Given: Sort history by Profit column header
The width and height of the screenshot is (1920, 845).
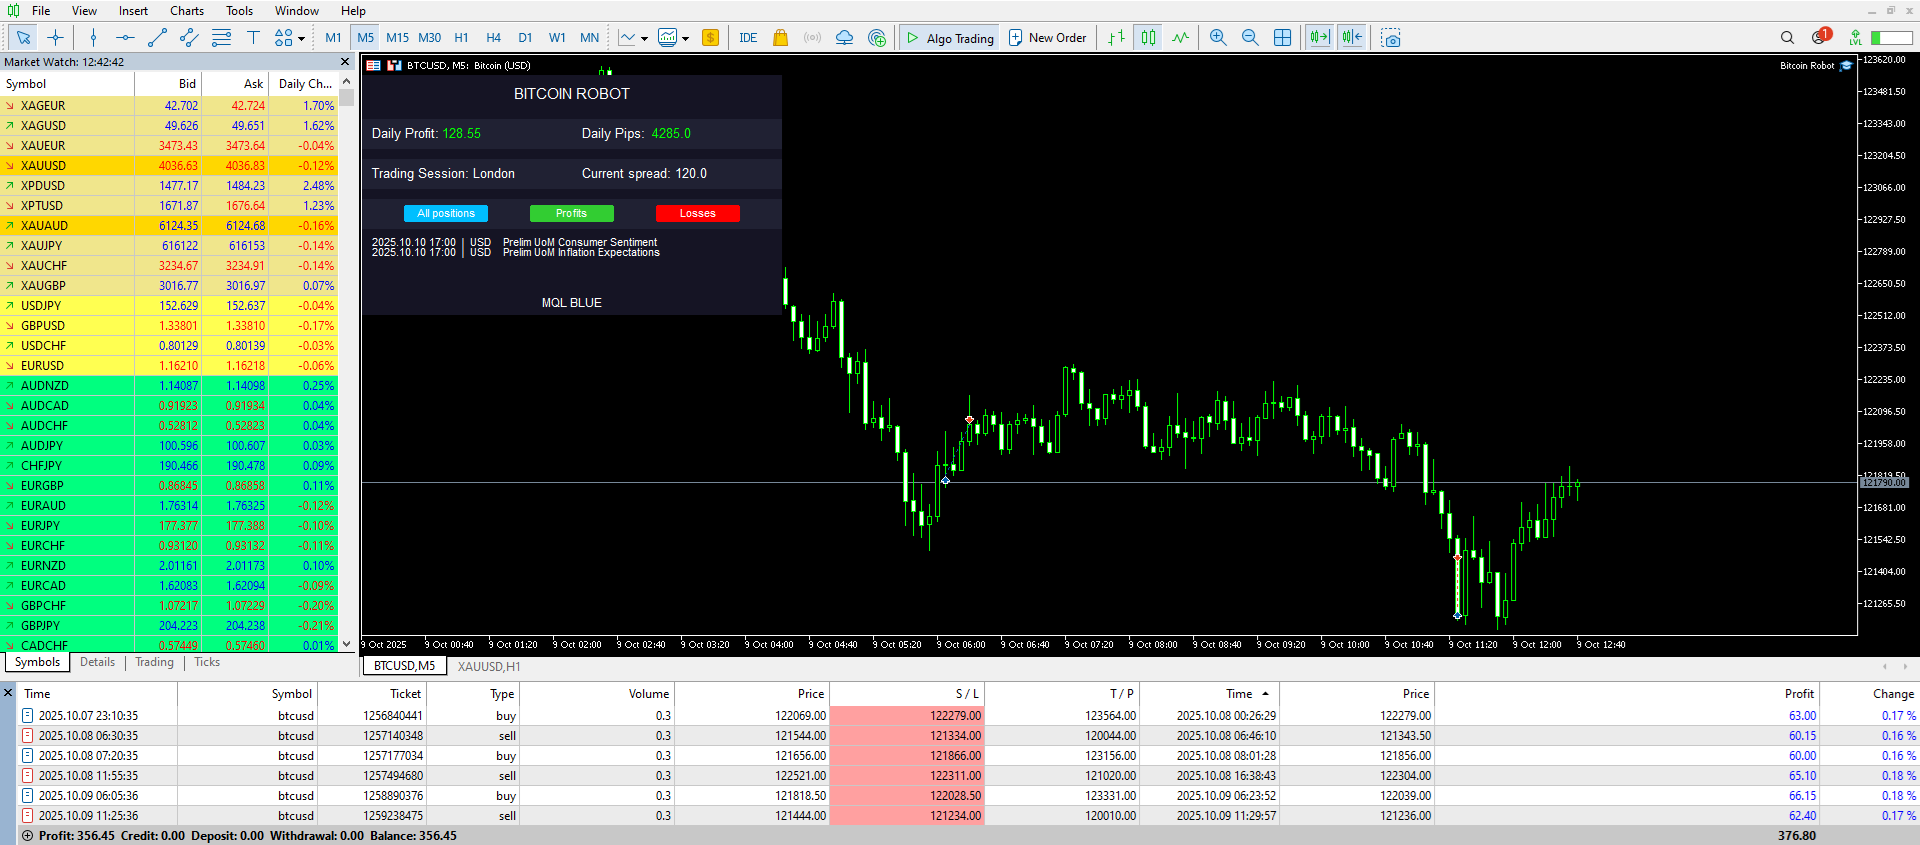Looking at the screenshot, I should [1799, 694].
